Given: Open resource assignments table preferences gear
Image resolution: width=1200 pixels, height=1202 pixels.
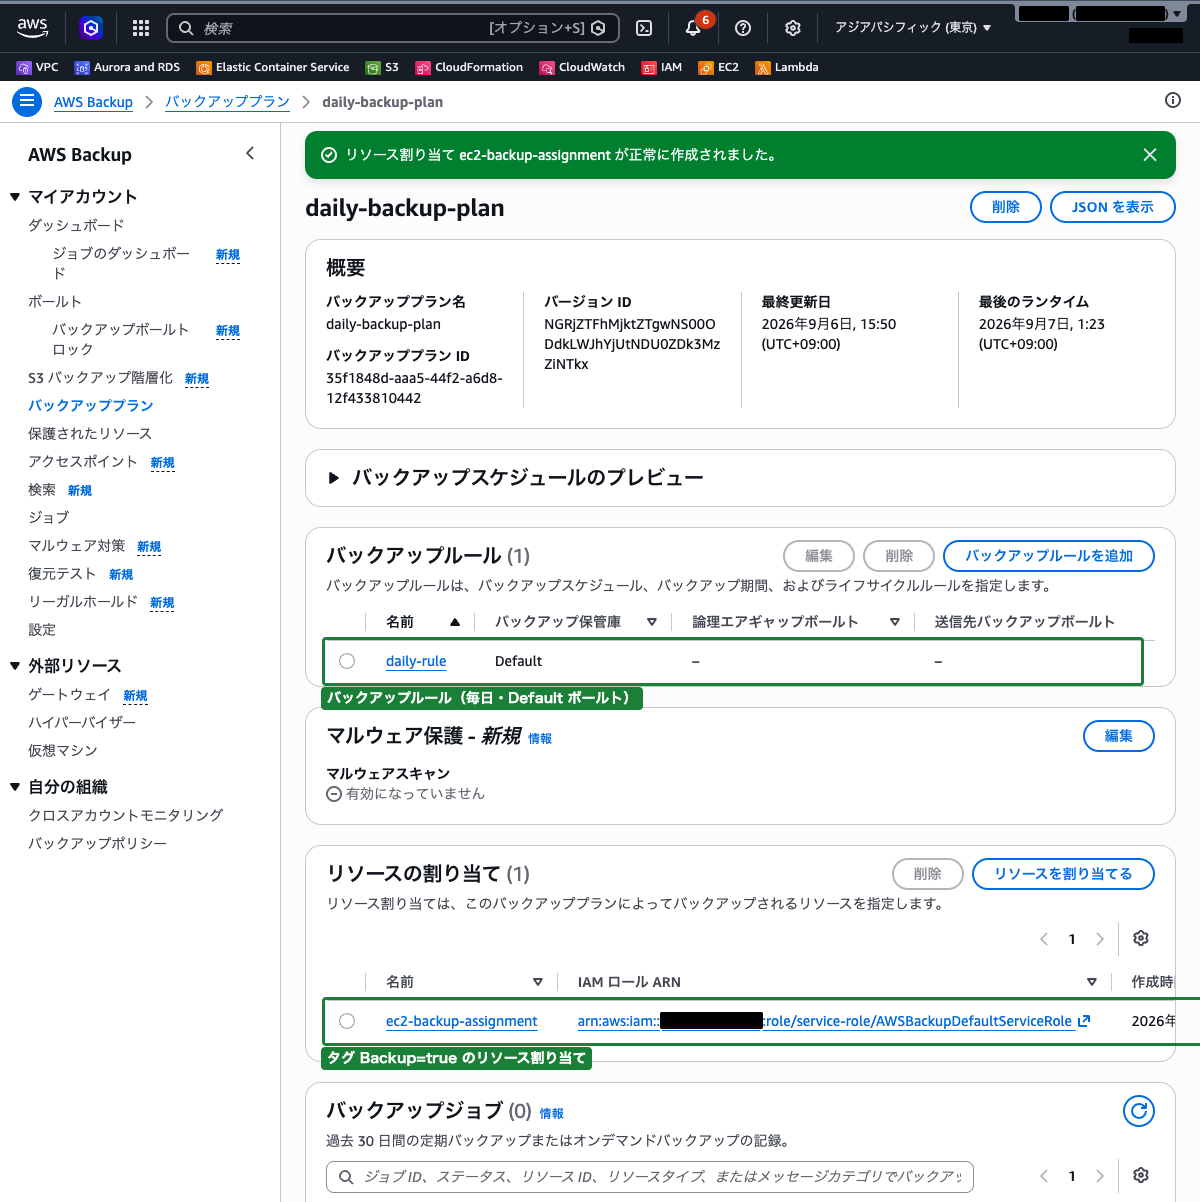Looking at the screenshot, I should click(1141, 938).
